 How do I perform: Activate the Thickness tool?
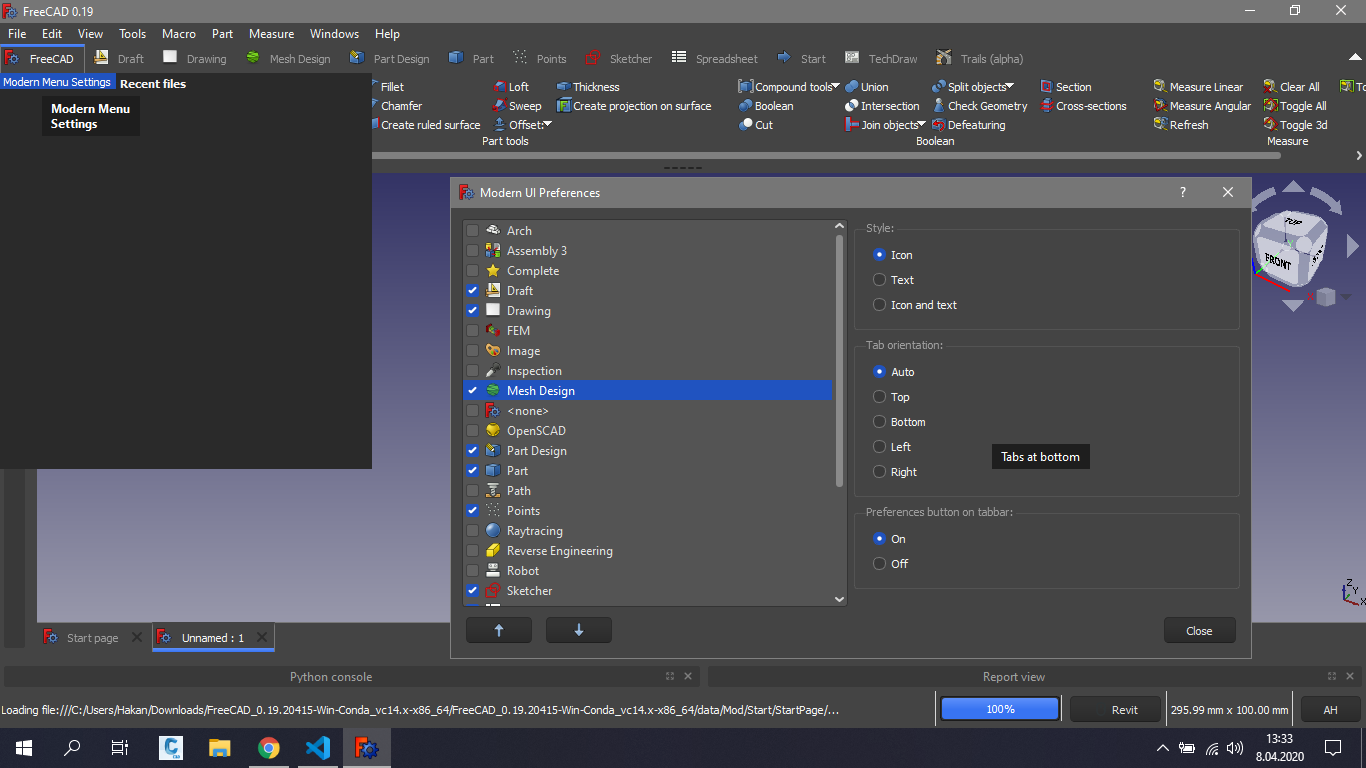tap(588, 87)
